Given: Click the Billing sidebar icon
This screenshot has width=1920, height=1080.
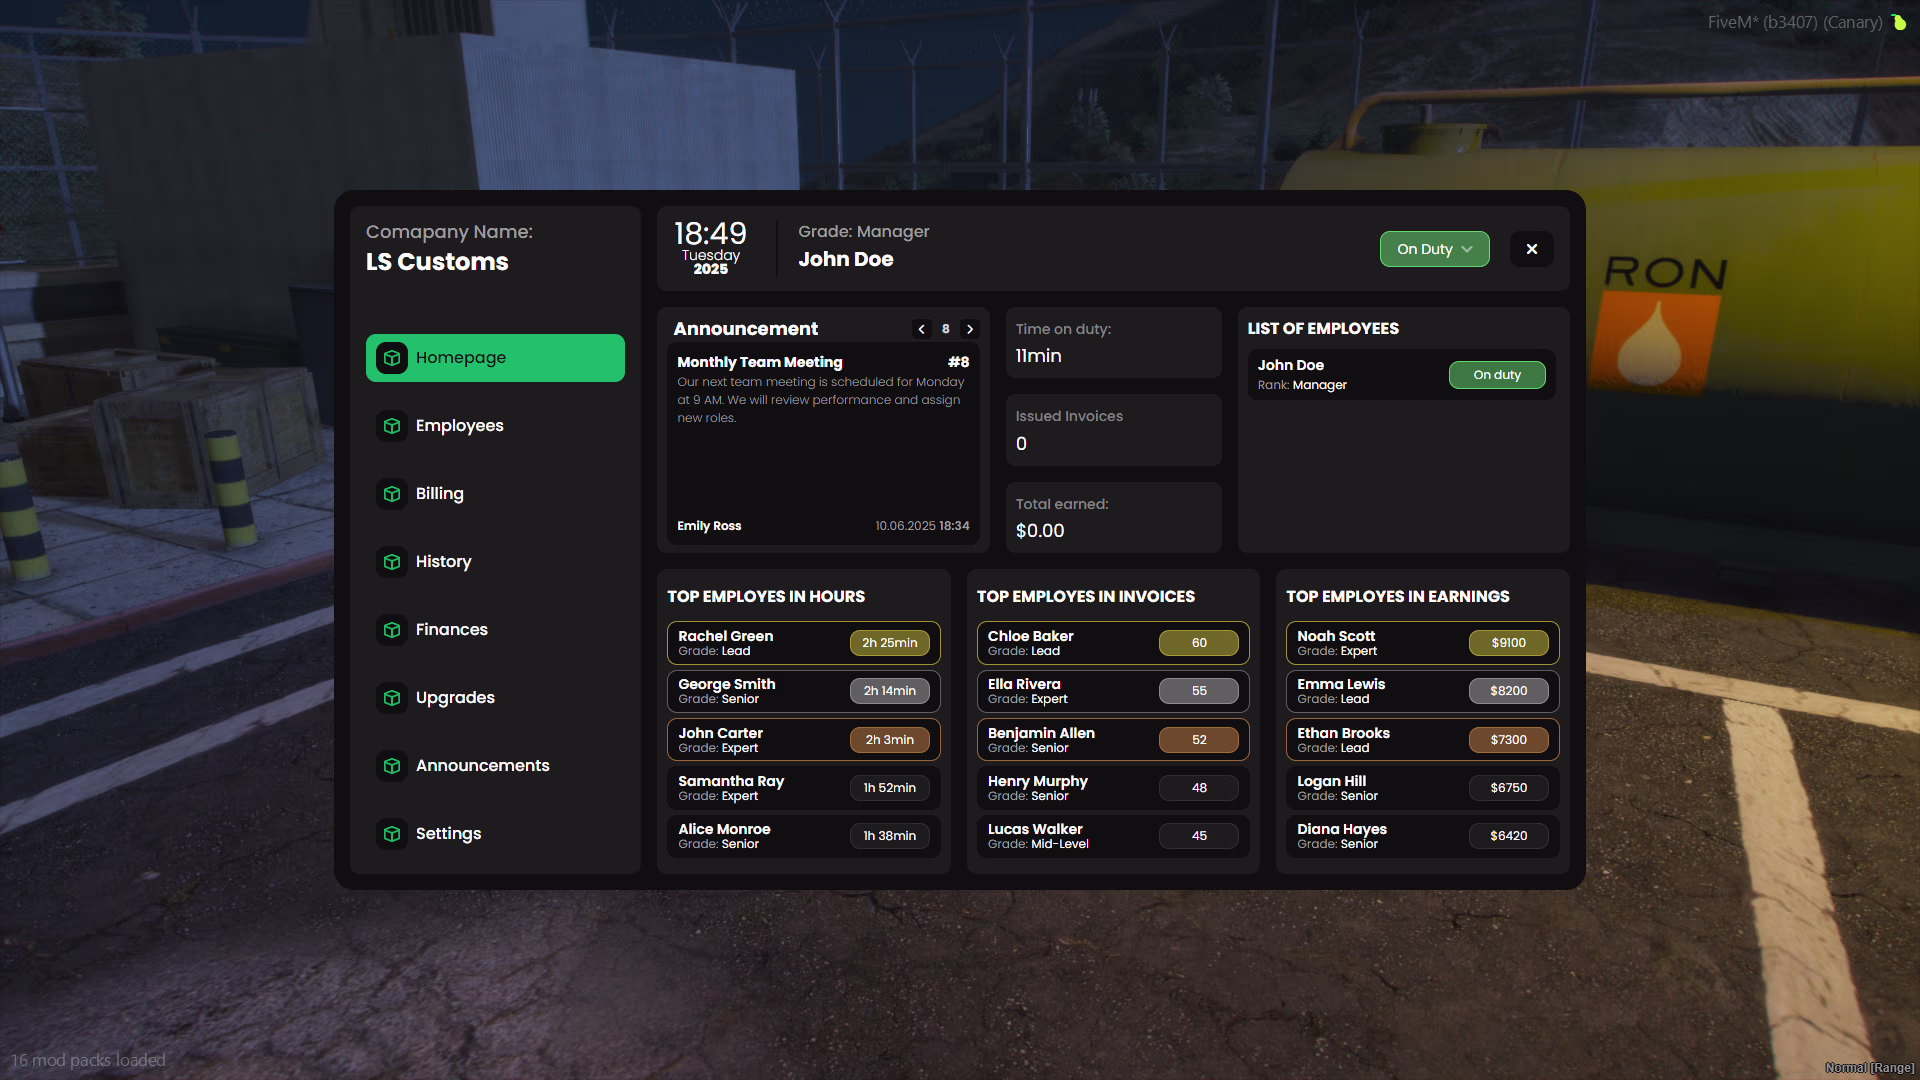Looking at the screenshot, I should coord(392,494).
